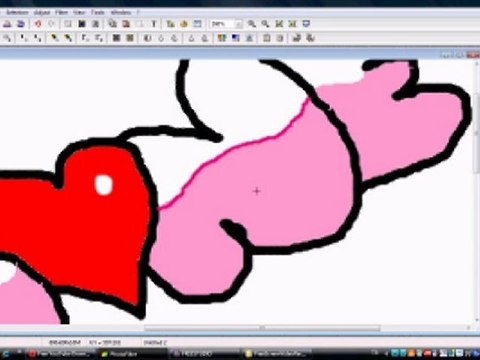Click the Print toolbar icon
480x360 pixels.
(x=7, y=24)
